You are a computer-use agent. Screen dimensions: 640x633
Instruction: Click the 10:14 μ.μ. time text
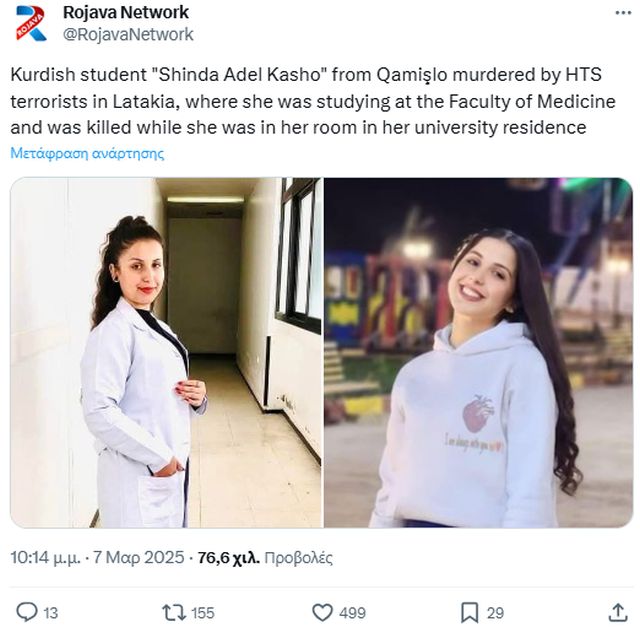pos(45,557)
